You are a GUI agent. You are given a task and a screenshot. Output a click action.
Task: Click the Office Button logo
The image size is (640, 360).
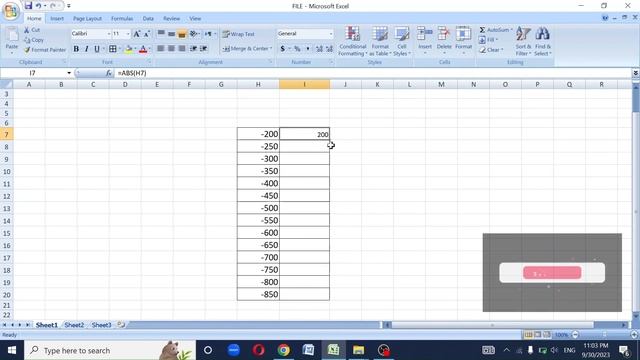pyautogui.click(x=11, y=11)
